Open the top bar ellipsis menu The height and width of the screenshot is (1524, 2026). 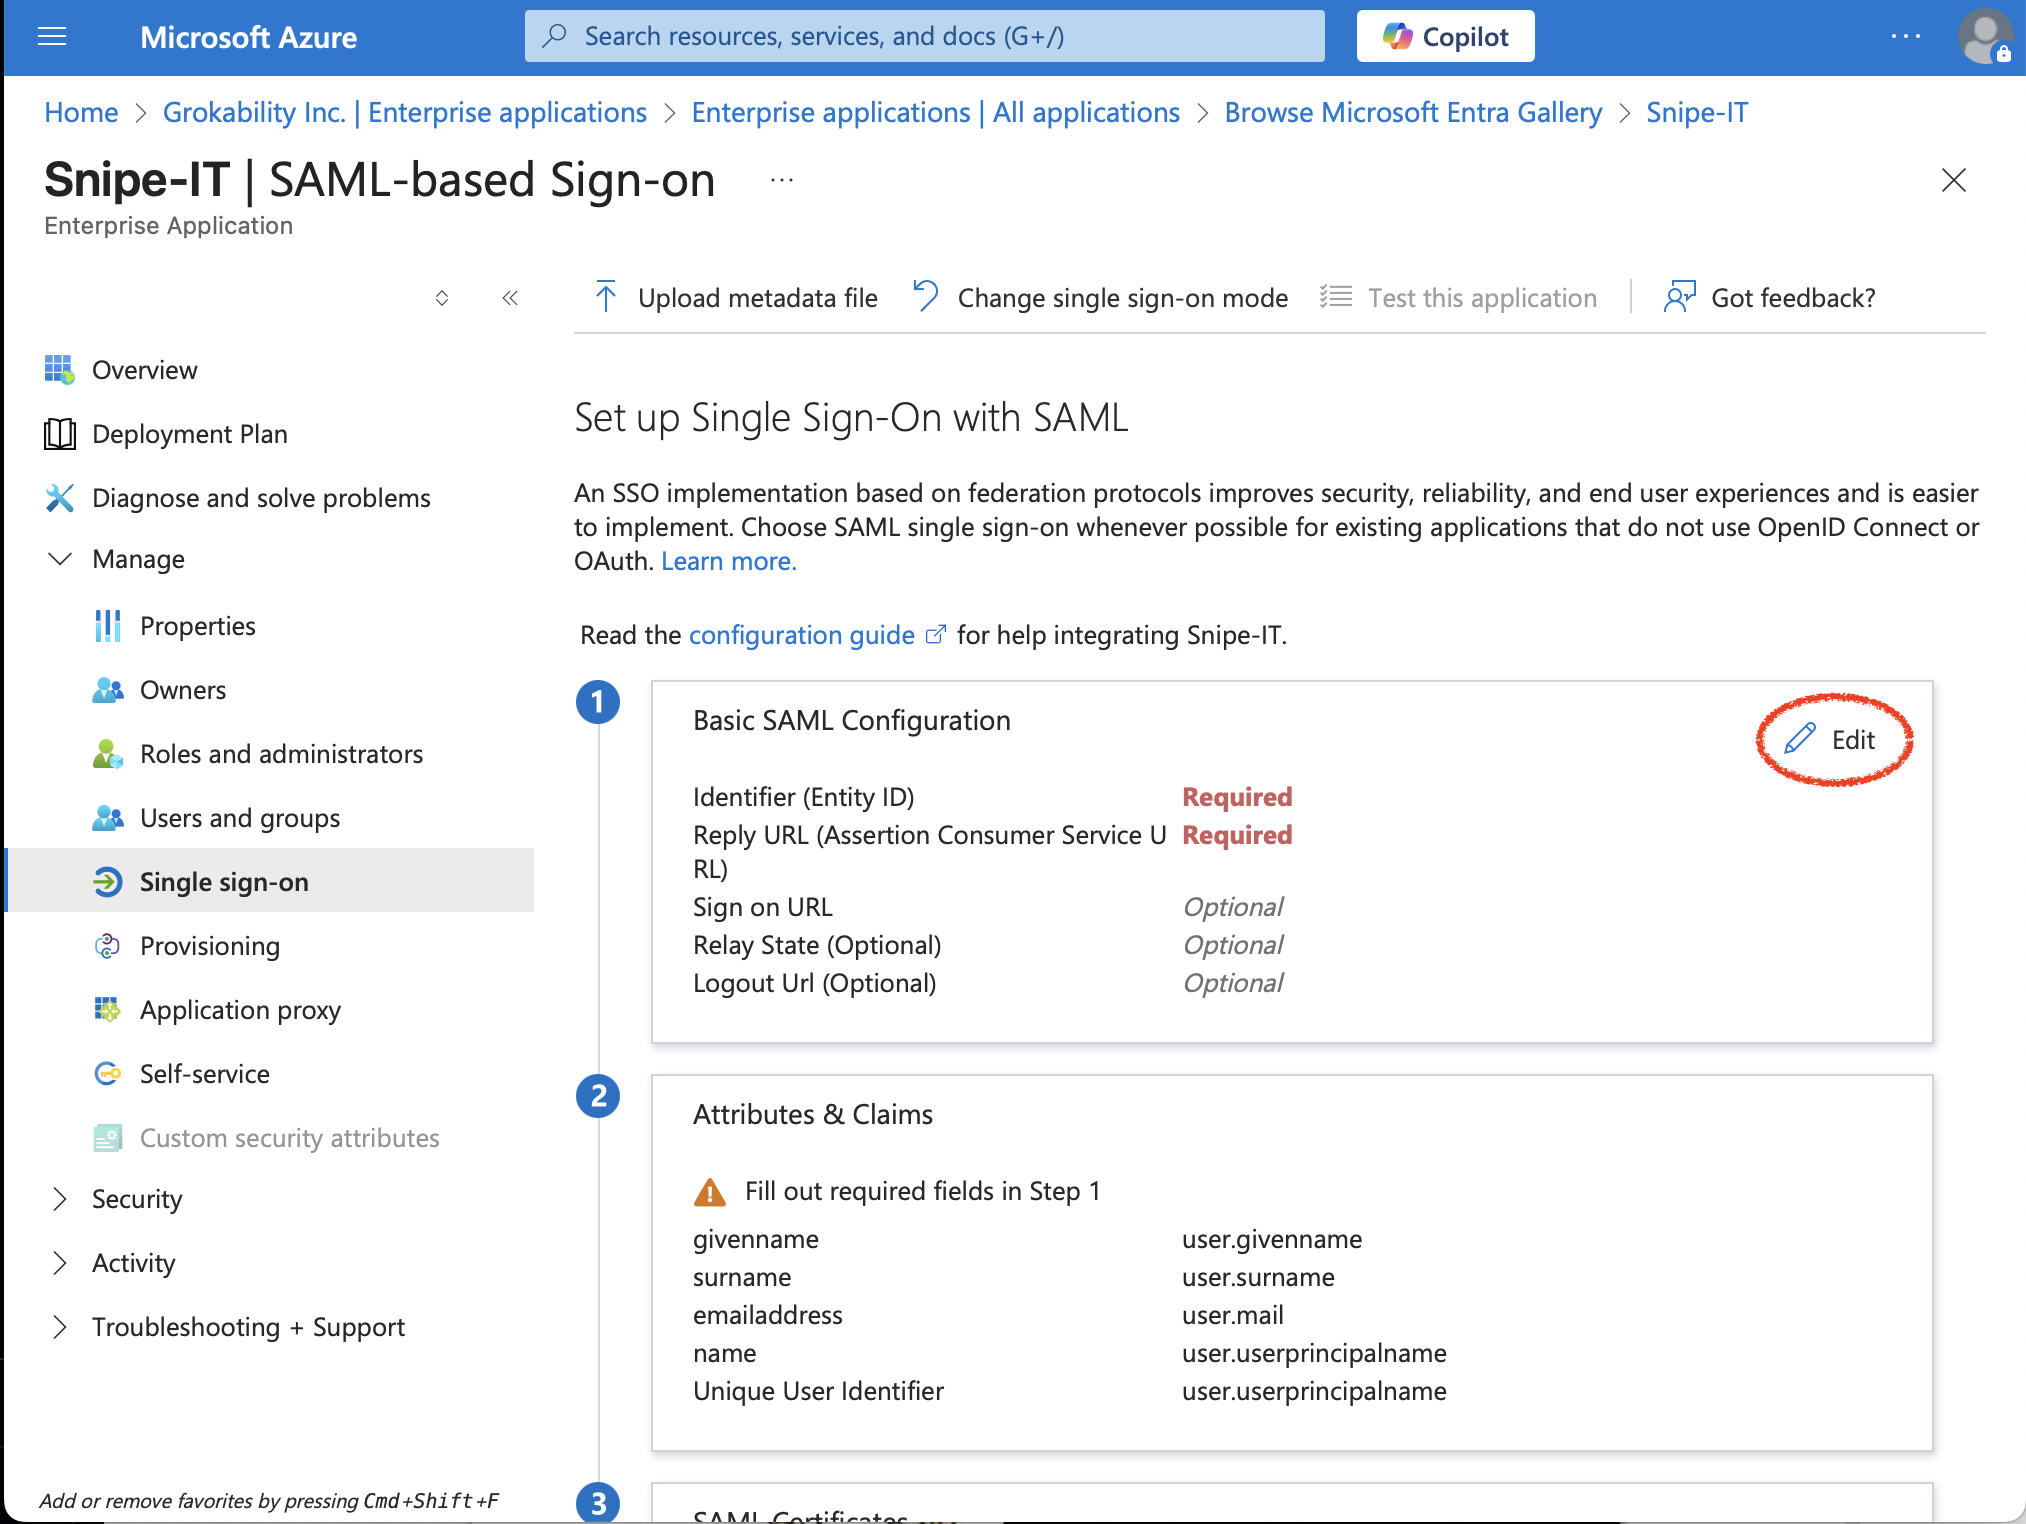tap(1906, 36)
